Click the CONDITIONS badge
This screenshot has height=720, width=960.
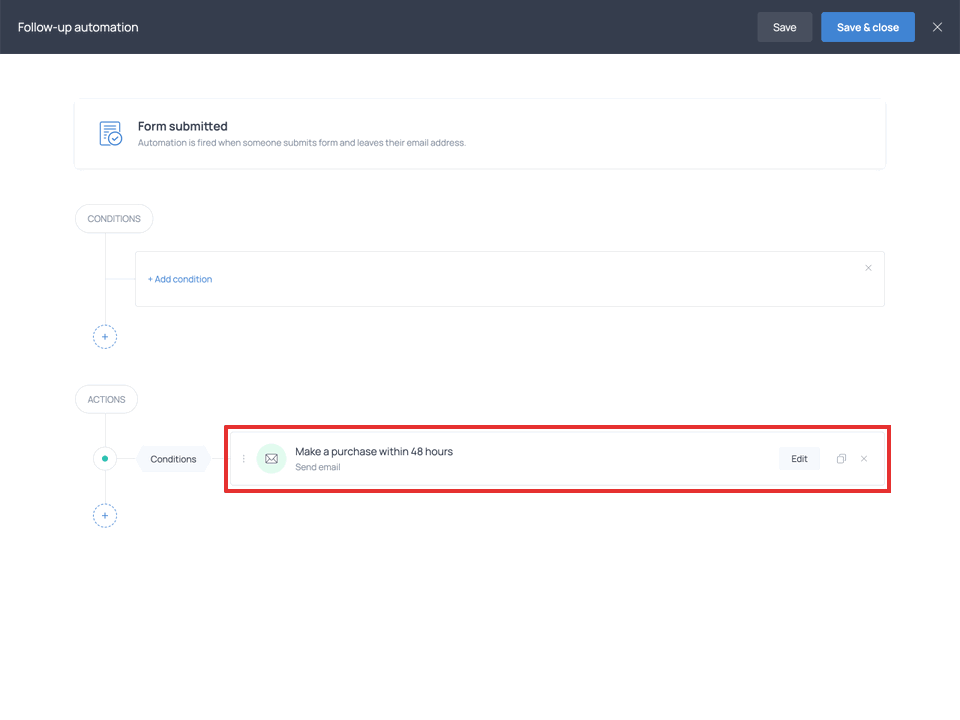[113, 218]
